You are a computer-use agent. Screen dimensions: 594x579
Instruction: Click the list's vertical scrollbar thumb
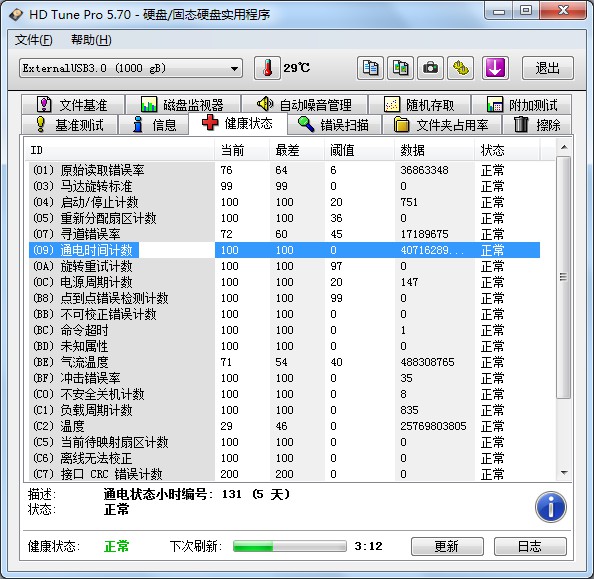(x=564, y=277)
